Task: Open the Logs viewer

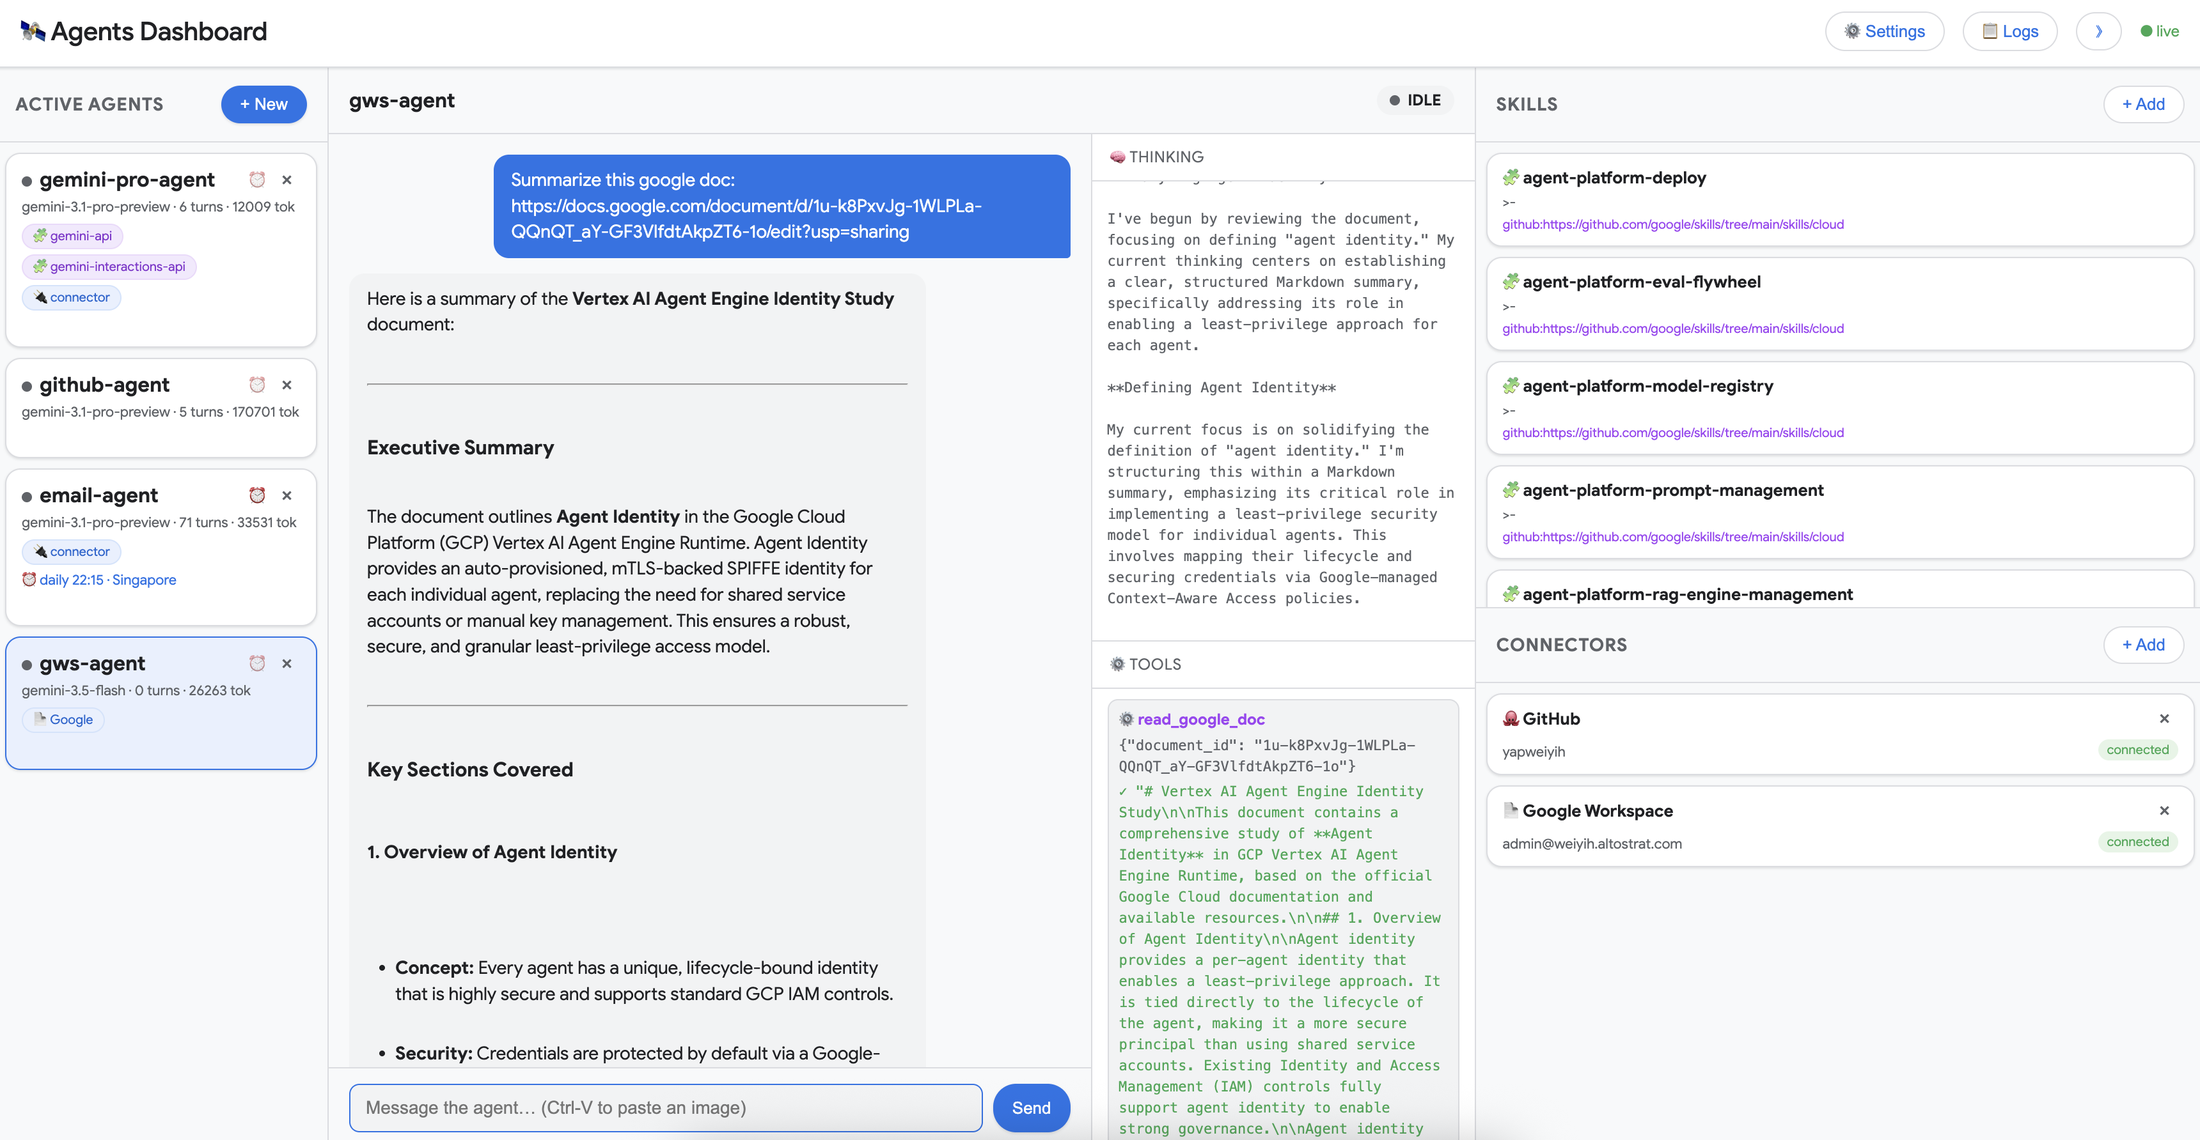Action: tap(2010, 31)
